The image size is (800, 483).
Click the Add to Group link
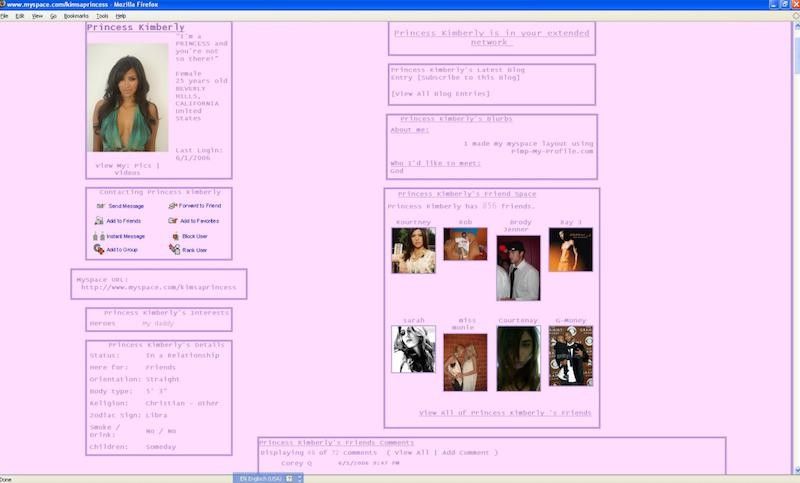click(122, 249)
